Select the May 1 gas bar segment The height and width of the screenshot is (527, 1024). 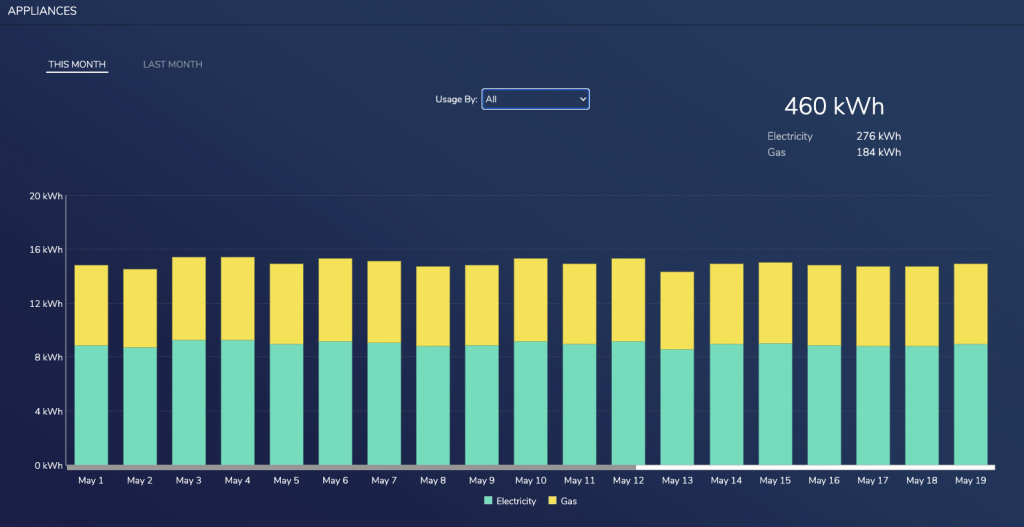91,305
